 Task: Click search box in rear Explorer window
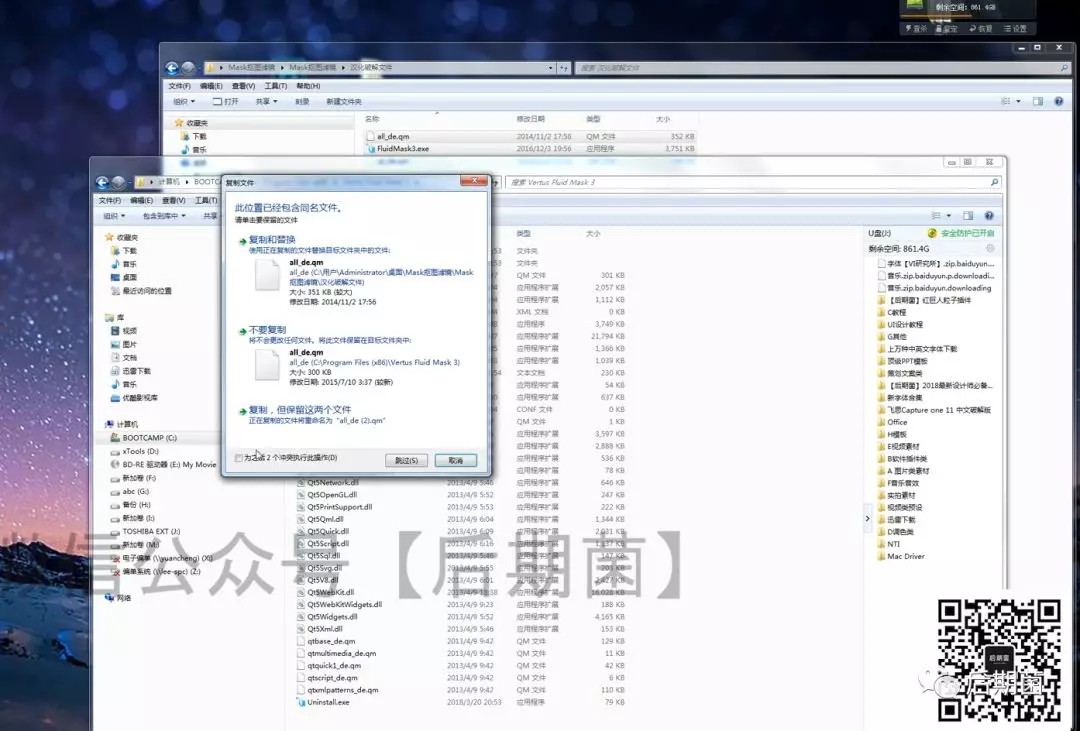pos(822,68)
